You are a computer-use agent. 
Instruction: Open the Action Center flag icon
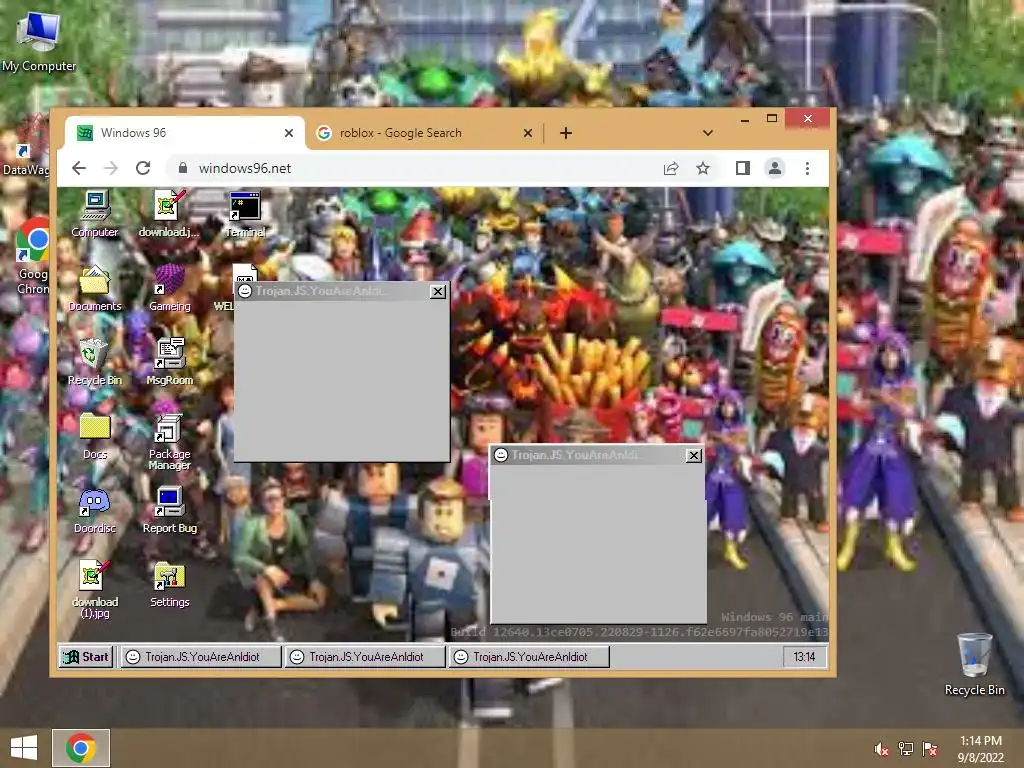[x=930, y=749]
